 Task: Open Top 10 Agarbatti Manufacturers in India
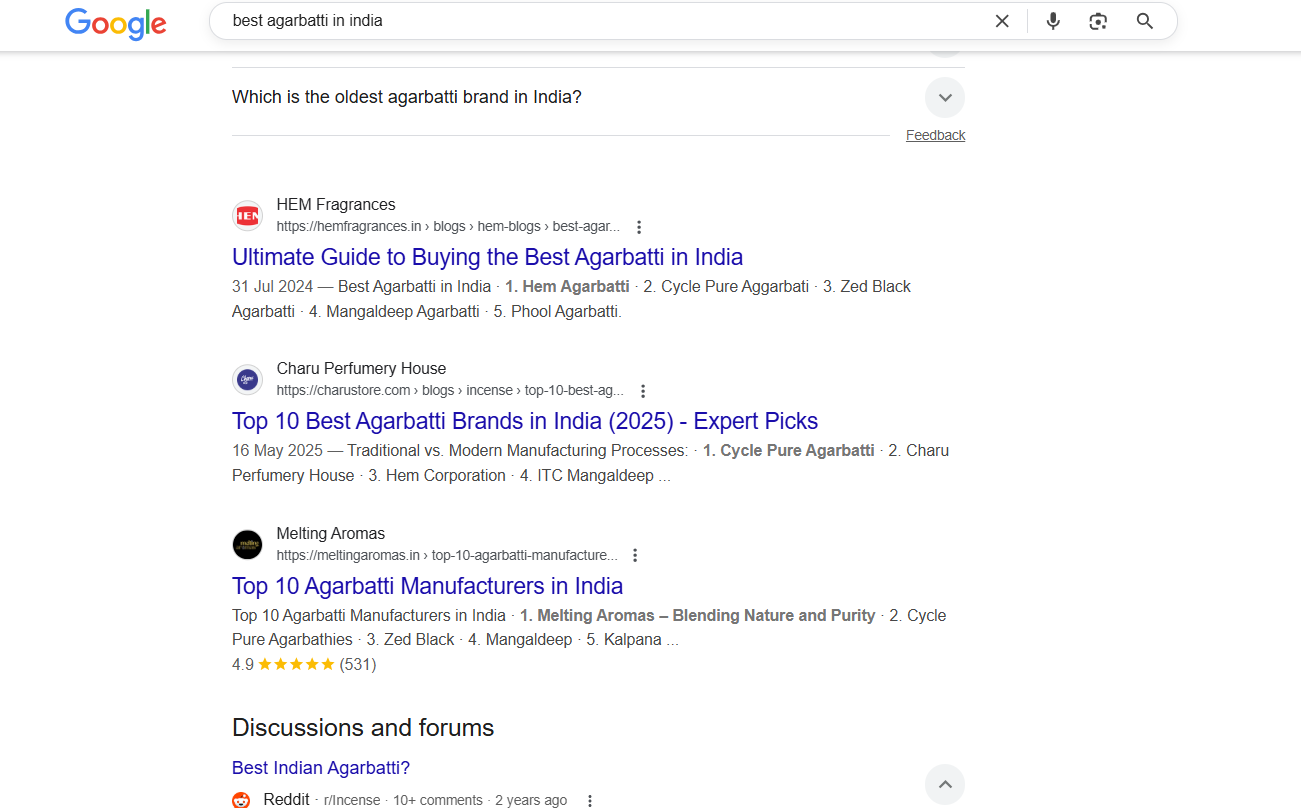[x=427, y=586]
